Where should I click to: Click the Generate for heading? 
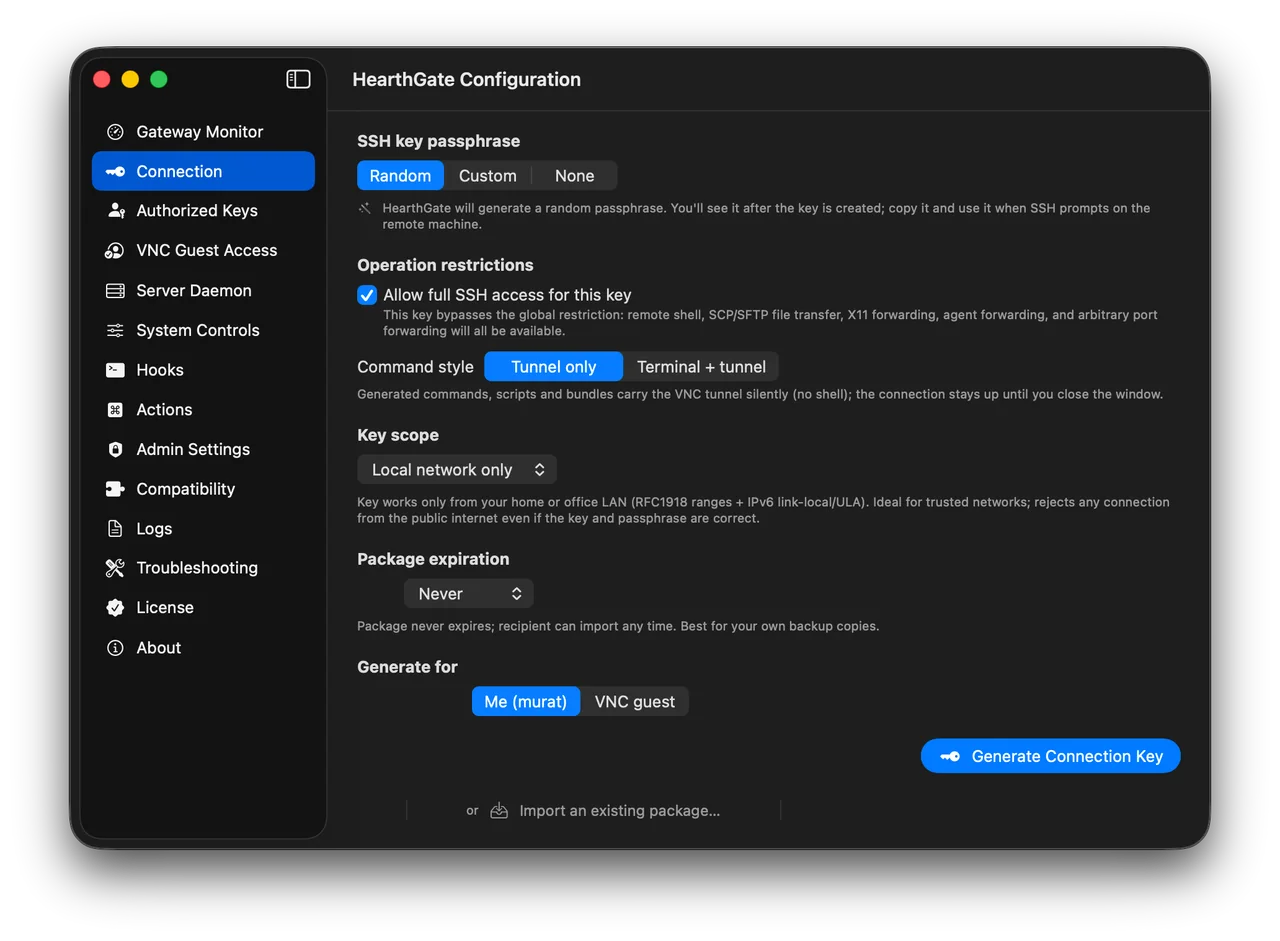(x=407, y=667)
